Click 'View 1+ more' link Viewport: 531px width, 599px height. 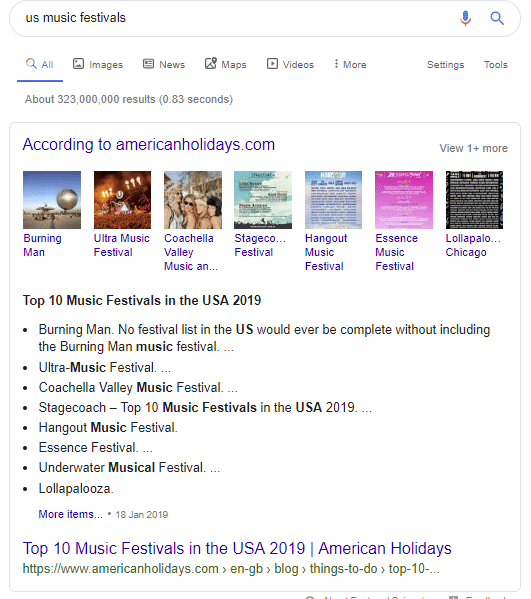473,148
